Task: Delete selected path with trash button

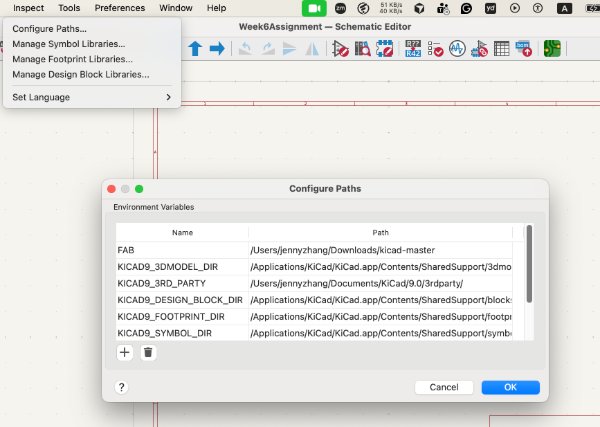Action: [148, 352]
